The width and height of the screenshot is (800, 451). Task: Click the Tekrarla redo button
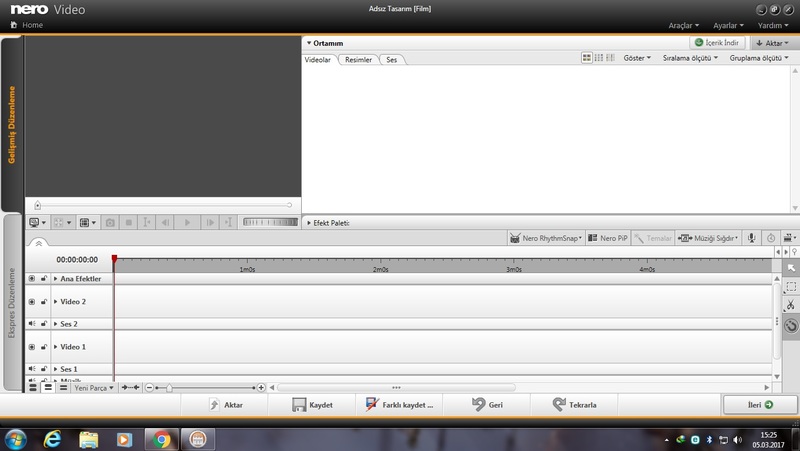pos(574,405)
